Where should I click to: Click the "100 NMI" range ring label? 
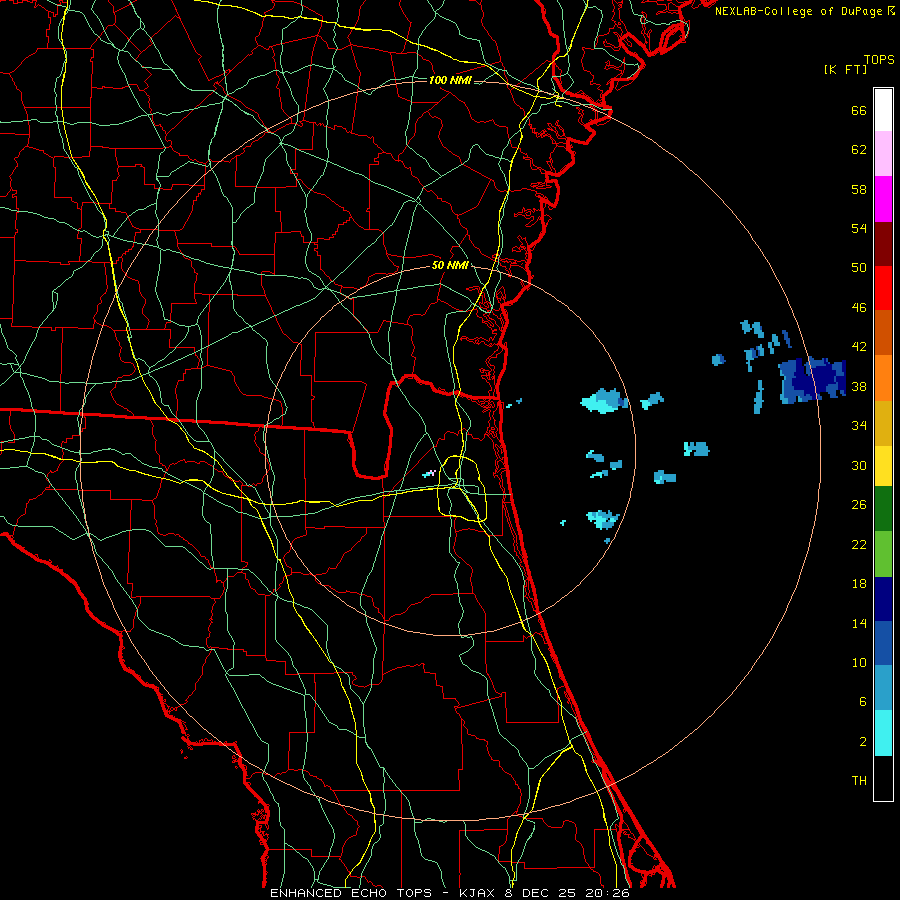pyautogui.click(x=450, y=80)
